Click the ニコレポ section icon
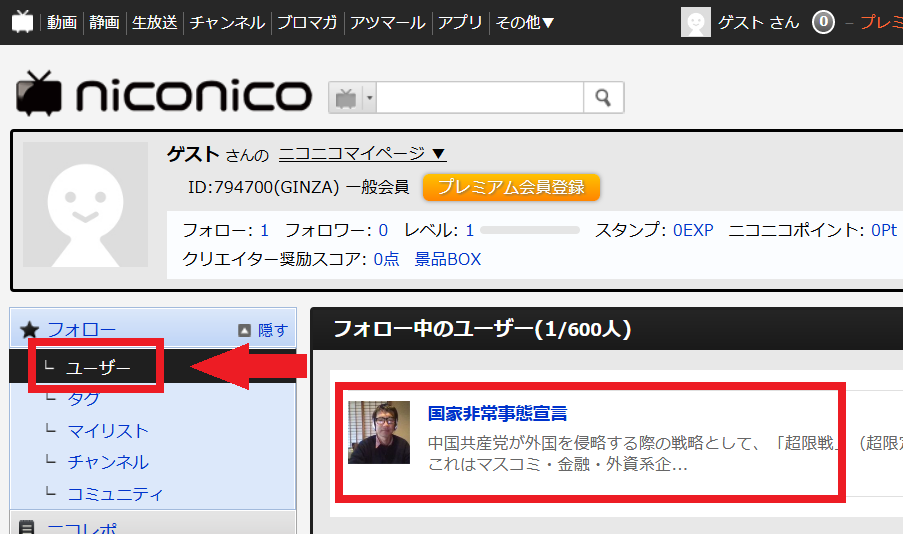The image size is (903, 534). click(26, 528)
